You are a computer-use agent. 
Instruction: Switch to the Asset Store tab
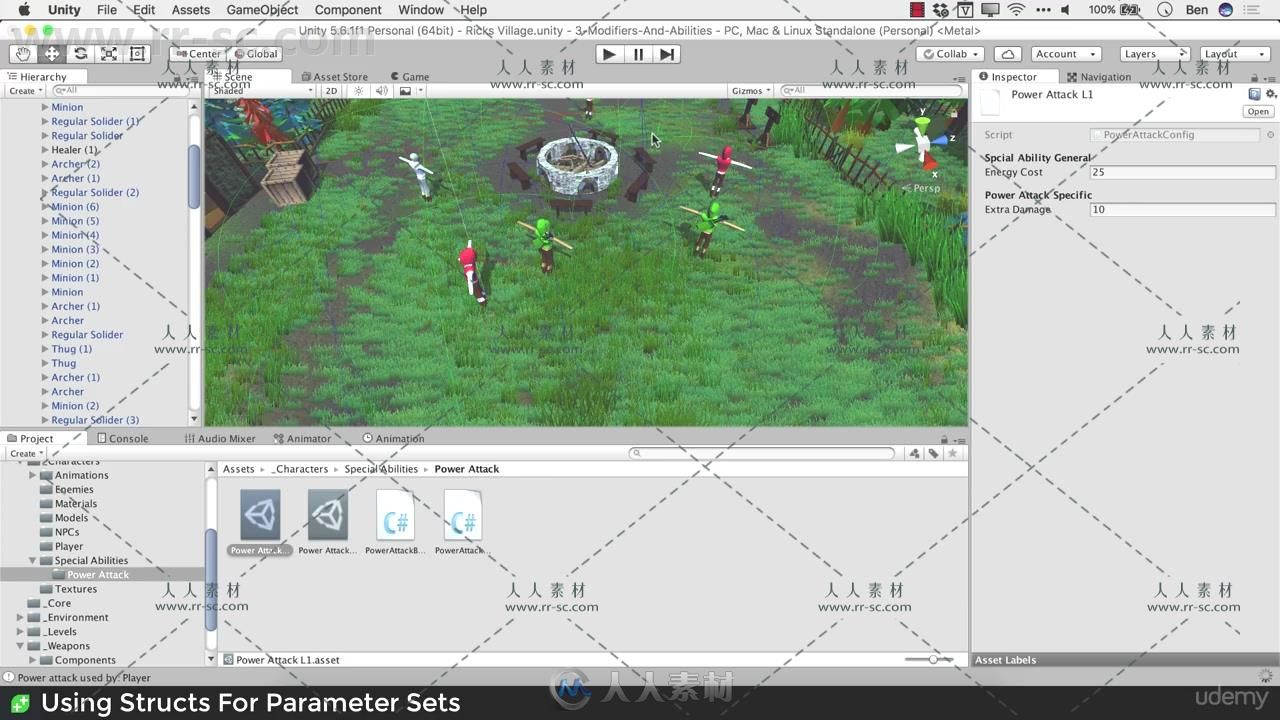pyautogui.click(x=335, y=77)
